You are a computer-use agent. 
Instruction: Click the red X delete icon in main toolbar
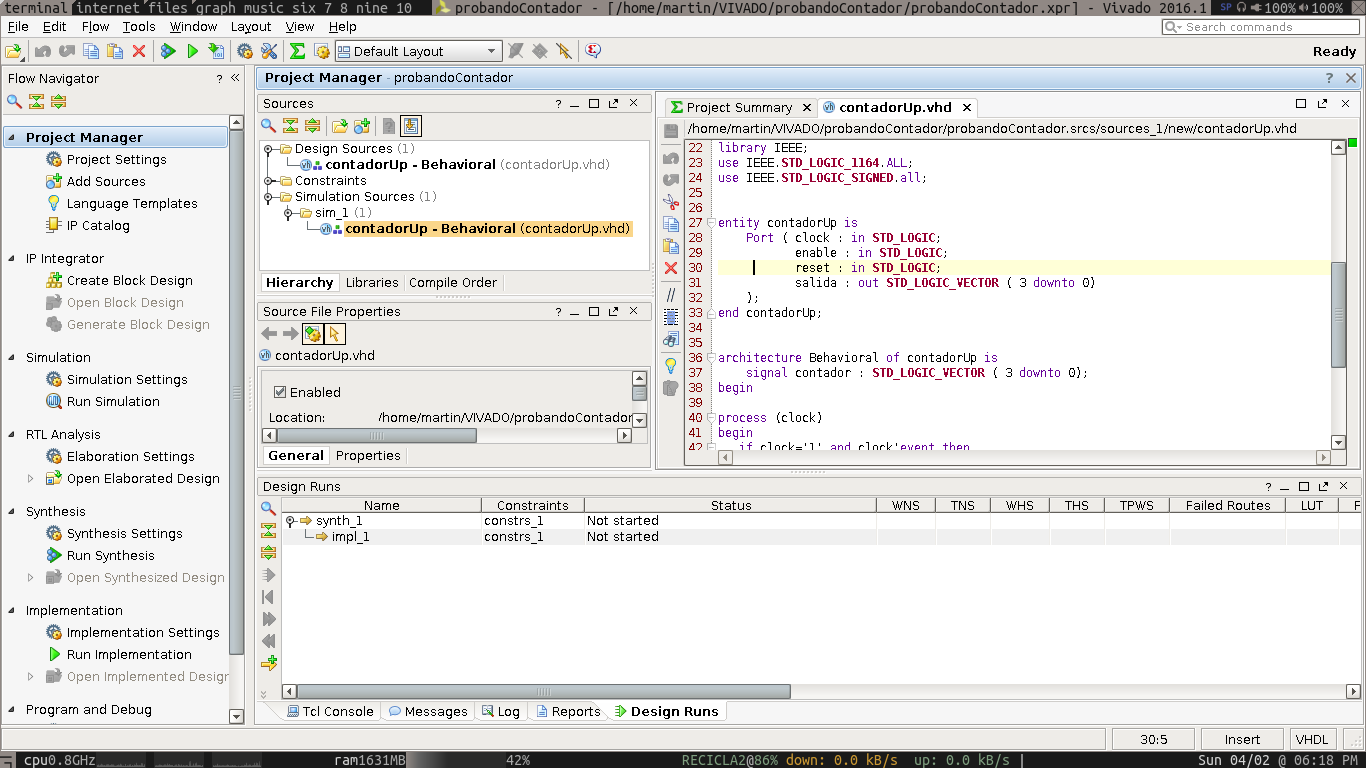click(139, 51)
